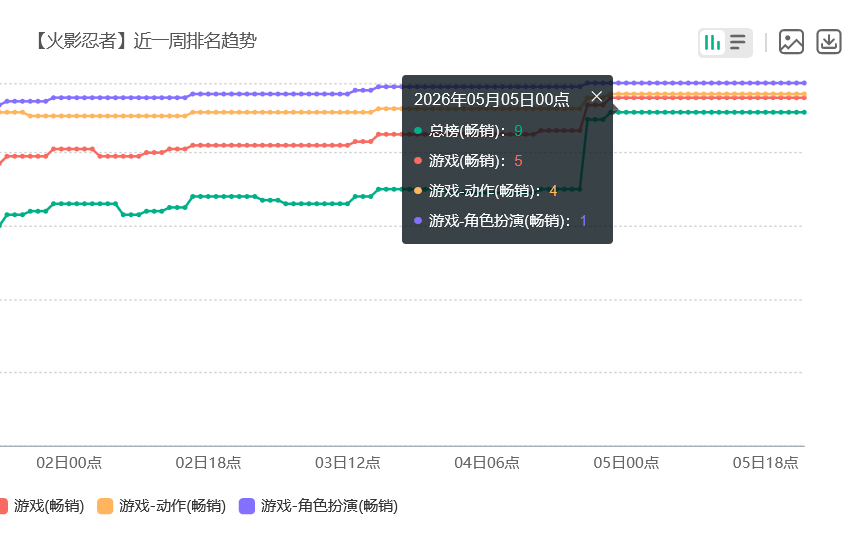Toggle 游戏-动作(畅销) legend series
This screenshot has height=536, width=858.
point(161,506)
